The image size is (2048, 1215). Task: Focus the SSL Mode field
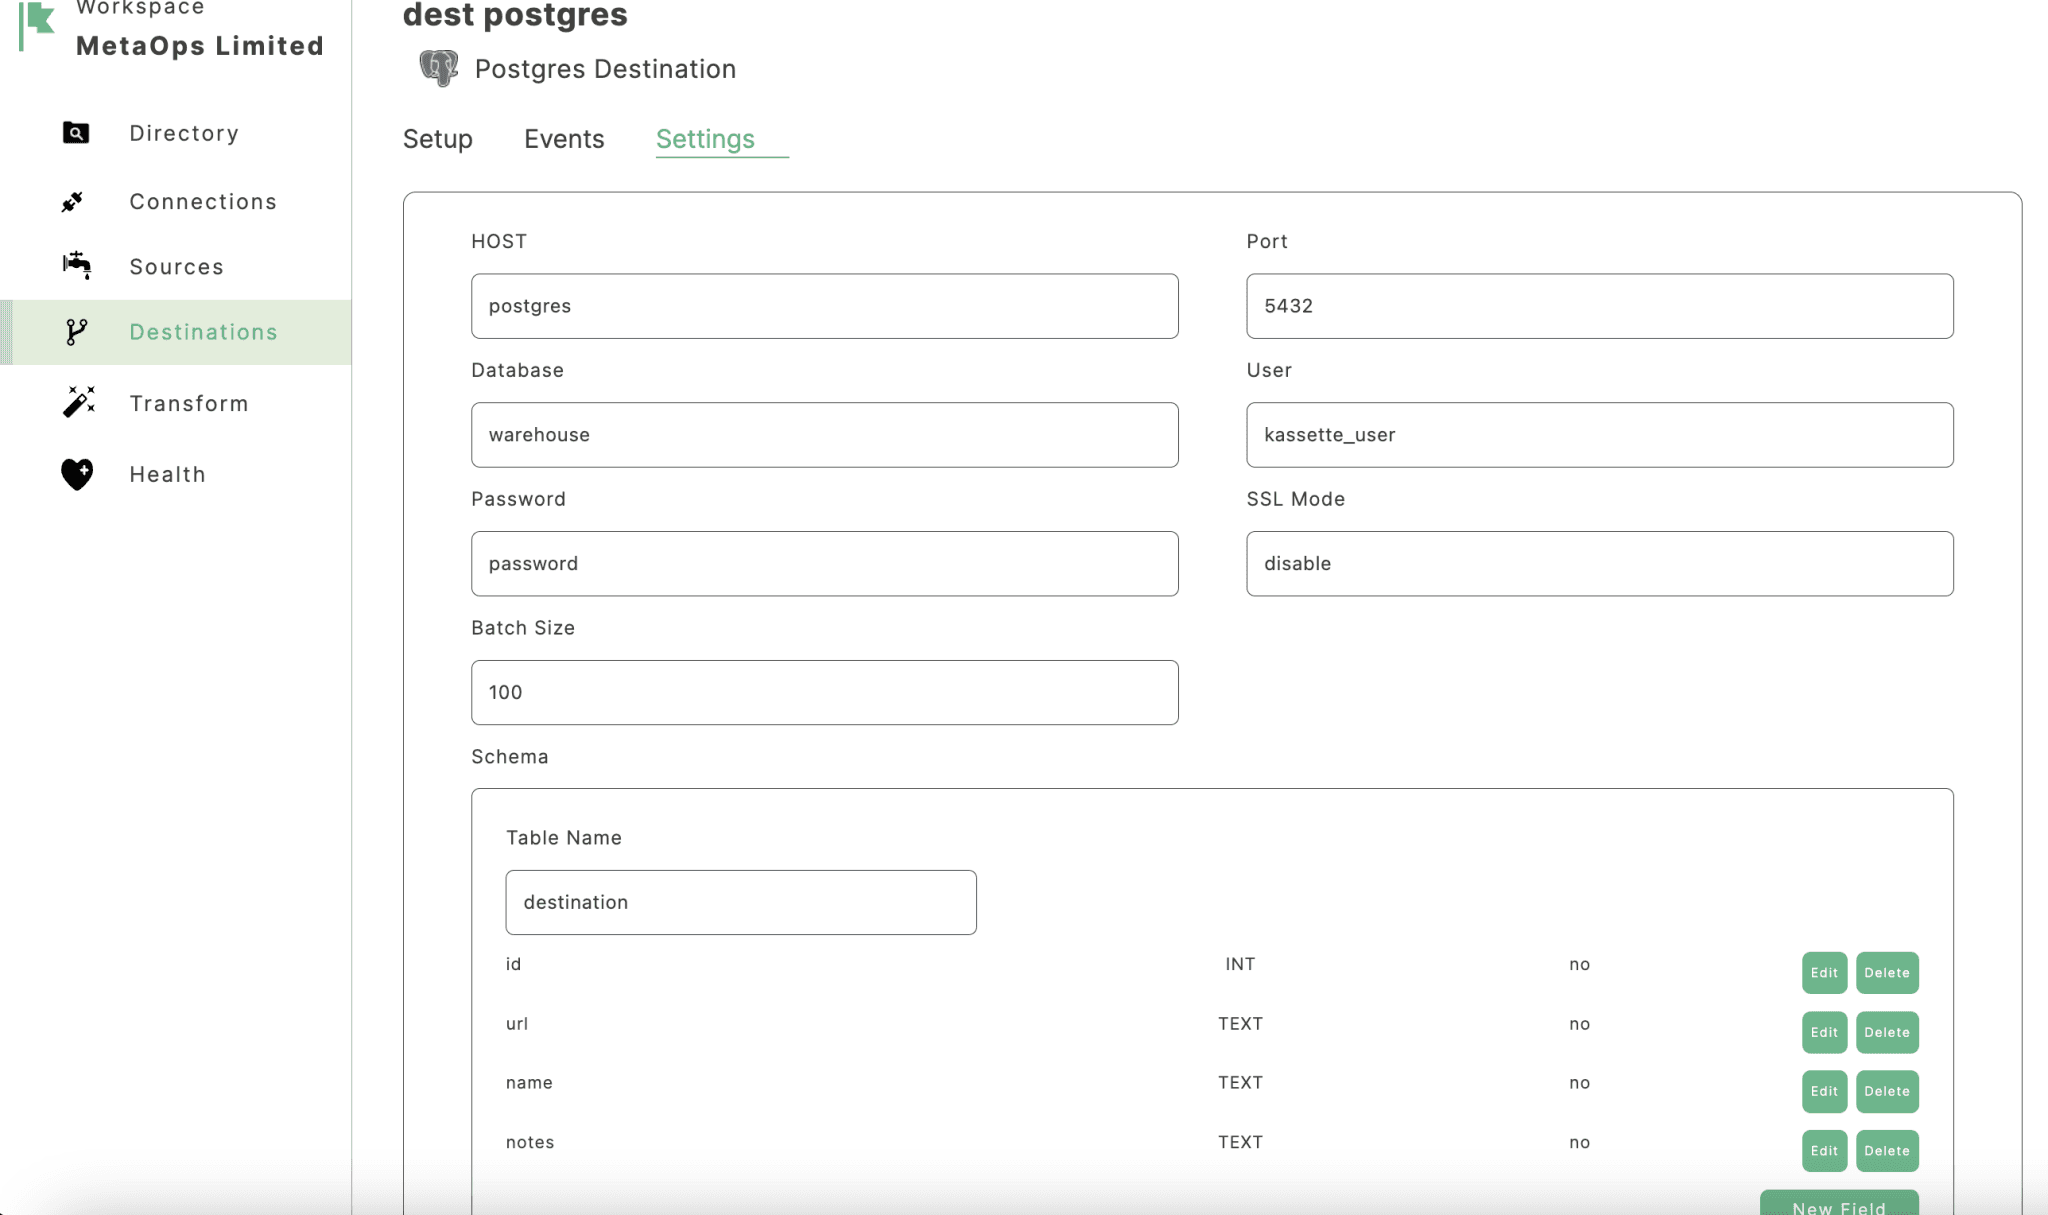[1598, 564]
